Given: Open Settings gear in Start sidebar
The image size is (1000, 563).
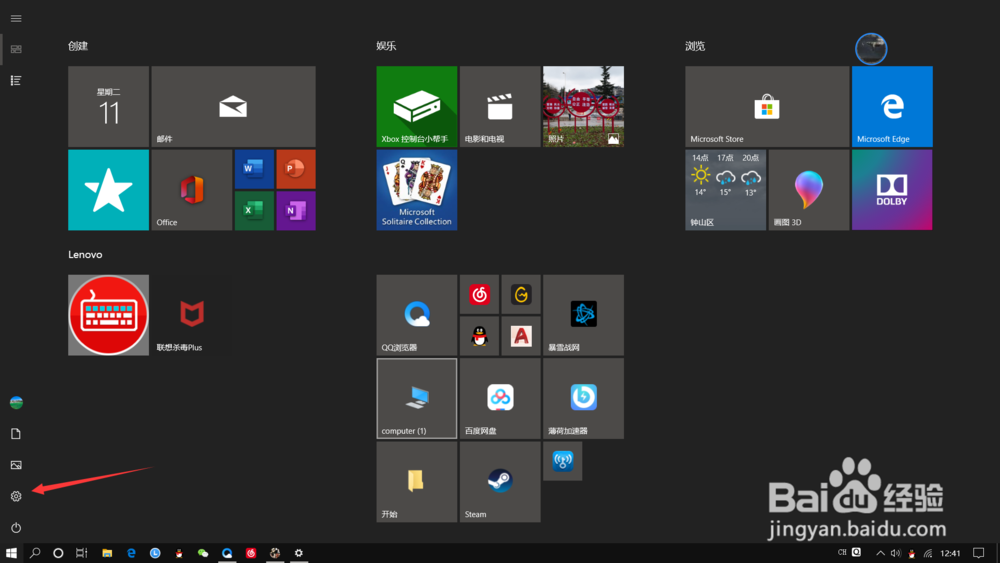Looking at the screenshot, I should 16,496.
